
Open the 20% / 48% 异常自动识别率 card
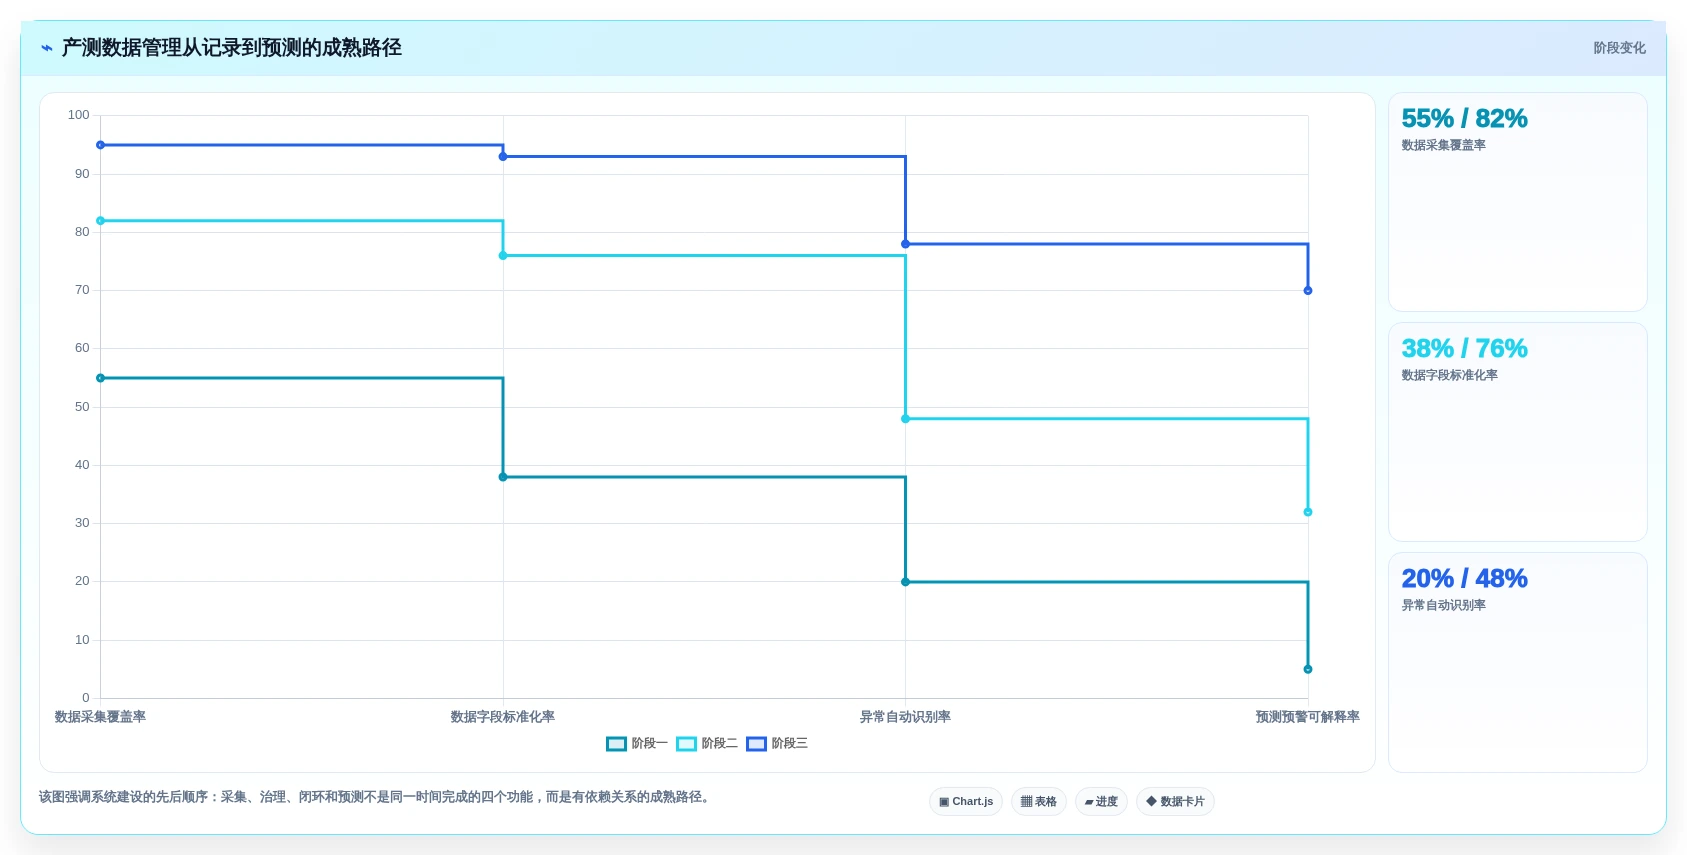[x=1517, y=662]
